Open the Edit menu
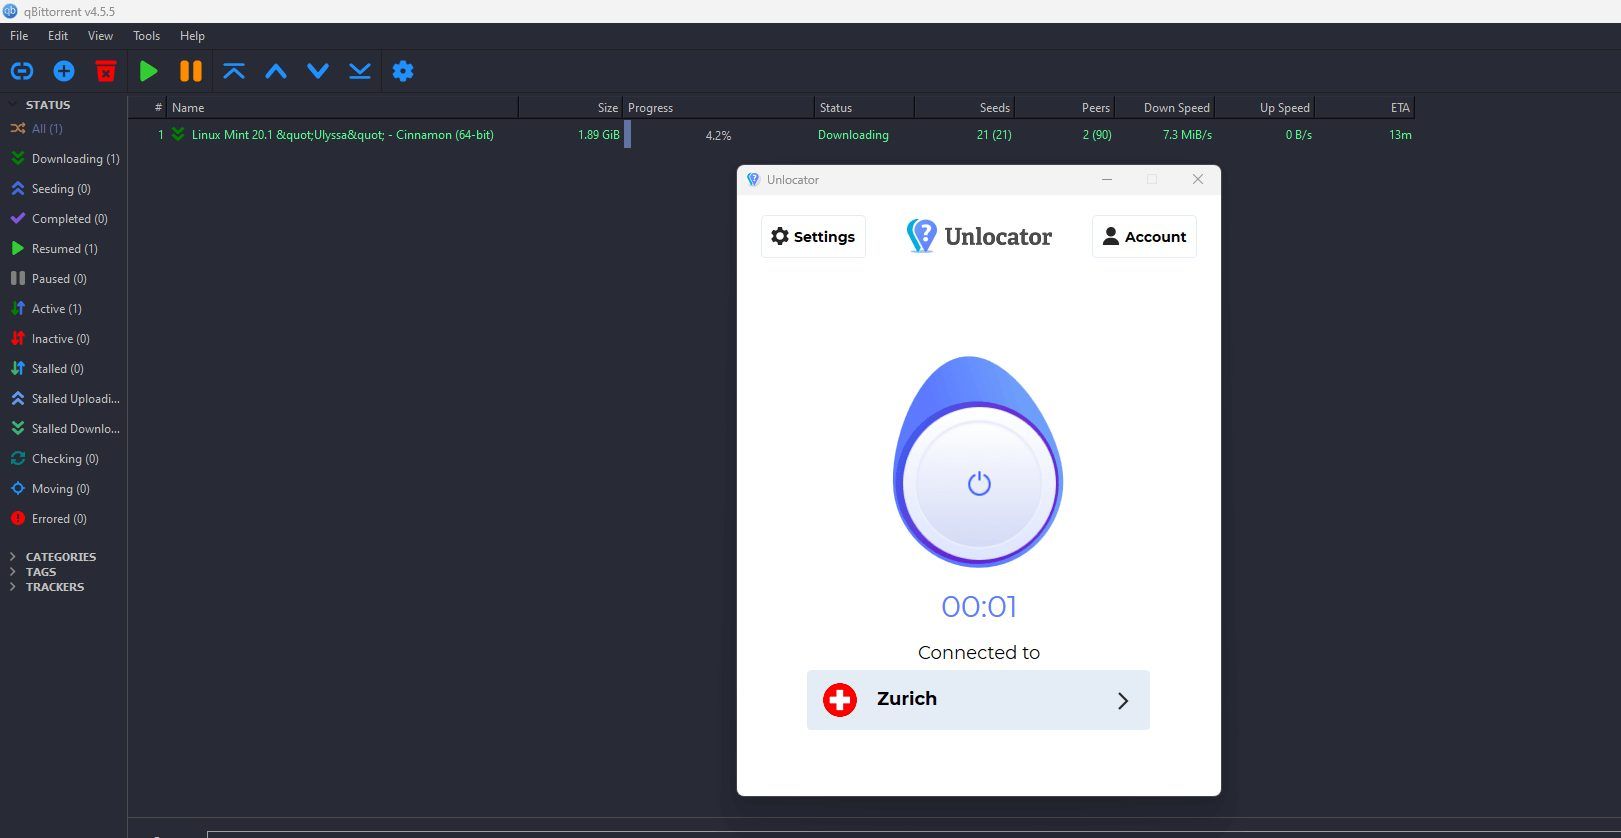 click(58, 36)
